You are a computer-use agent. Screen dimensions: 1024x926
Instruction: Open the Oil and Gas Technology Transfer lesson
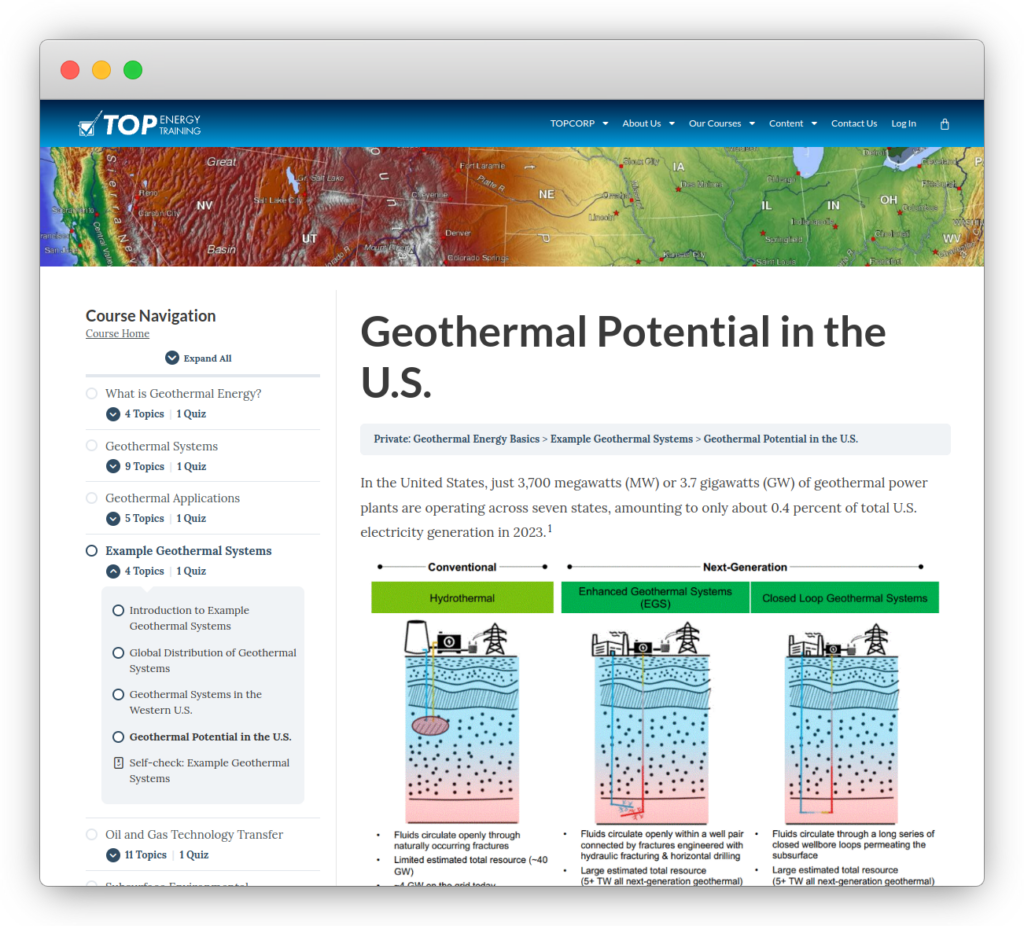[194, 834]
